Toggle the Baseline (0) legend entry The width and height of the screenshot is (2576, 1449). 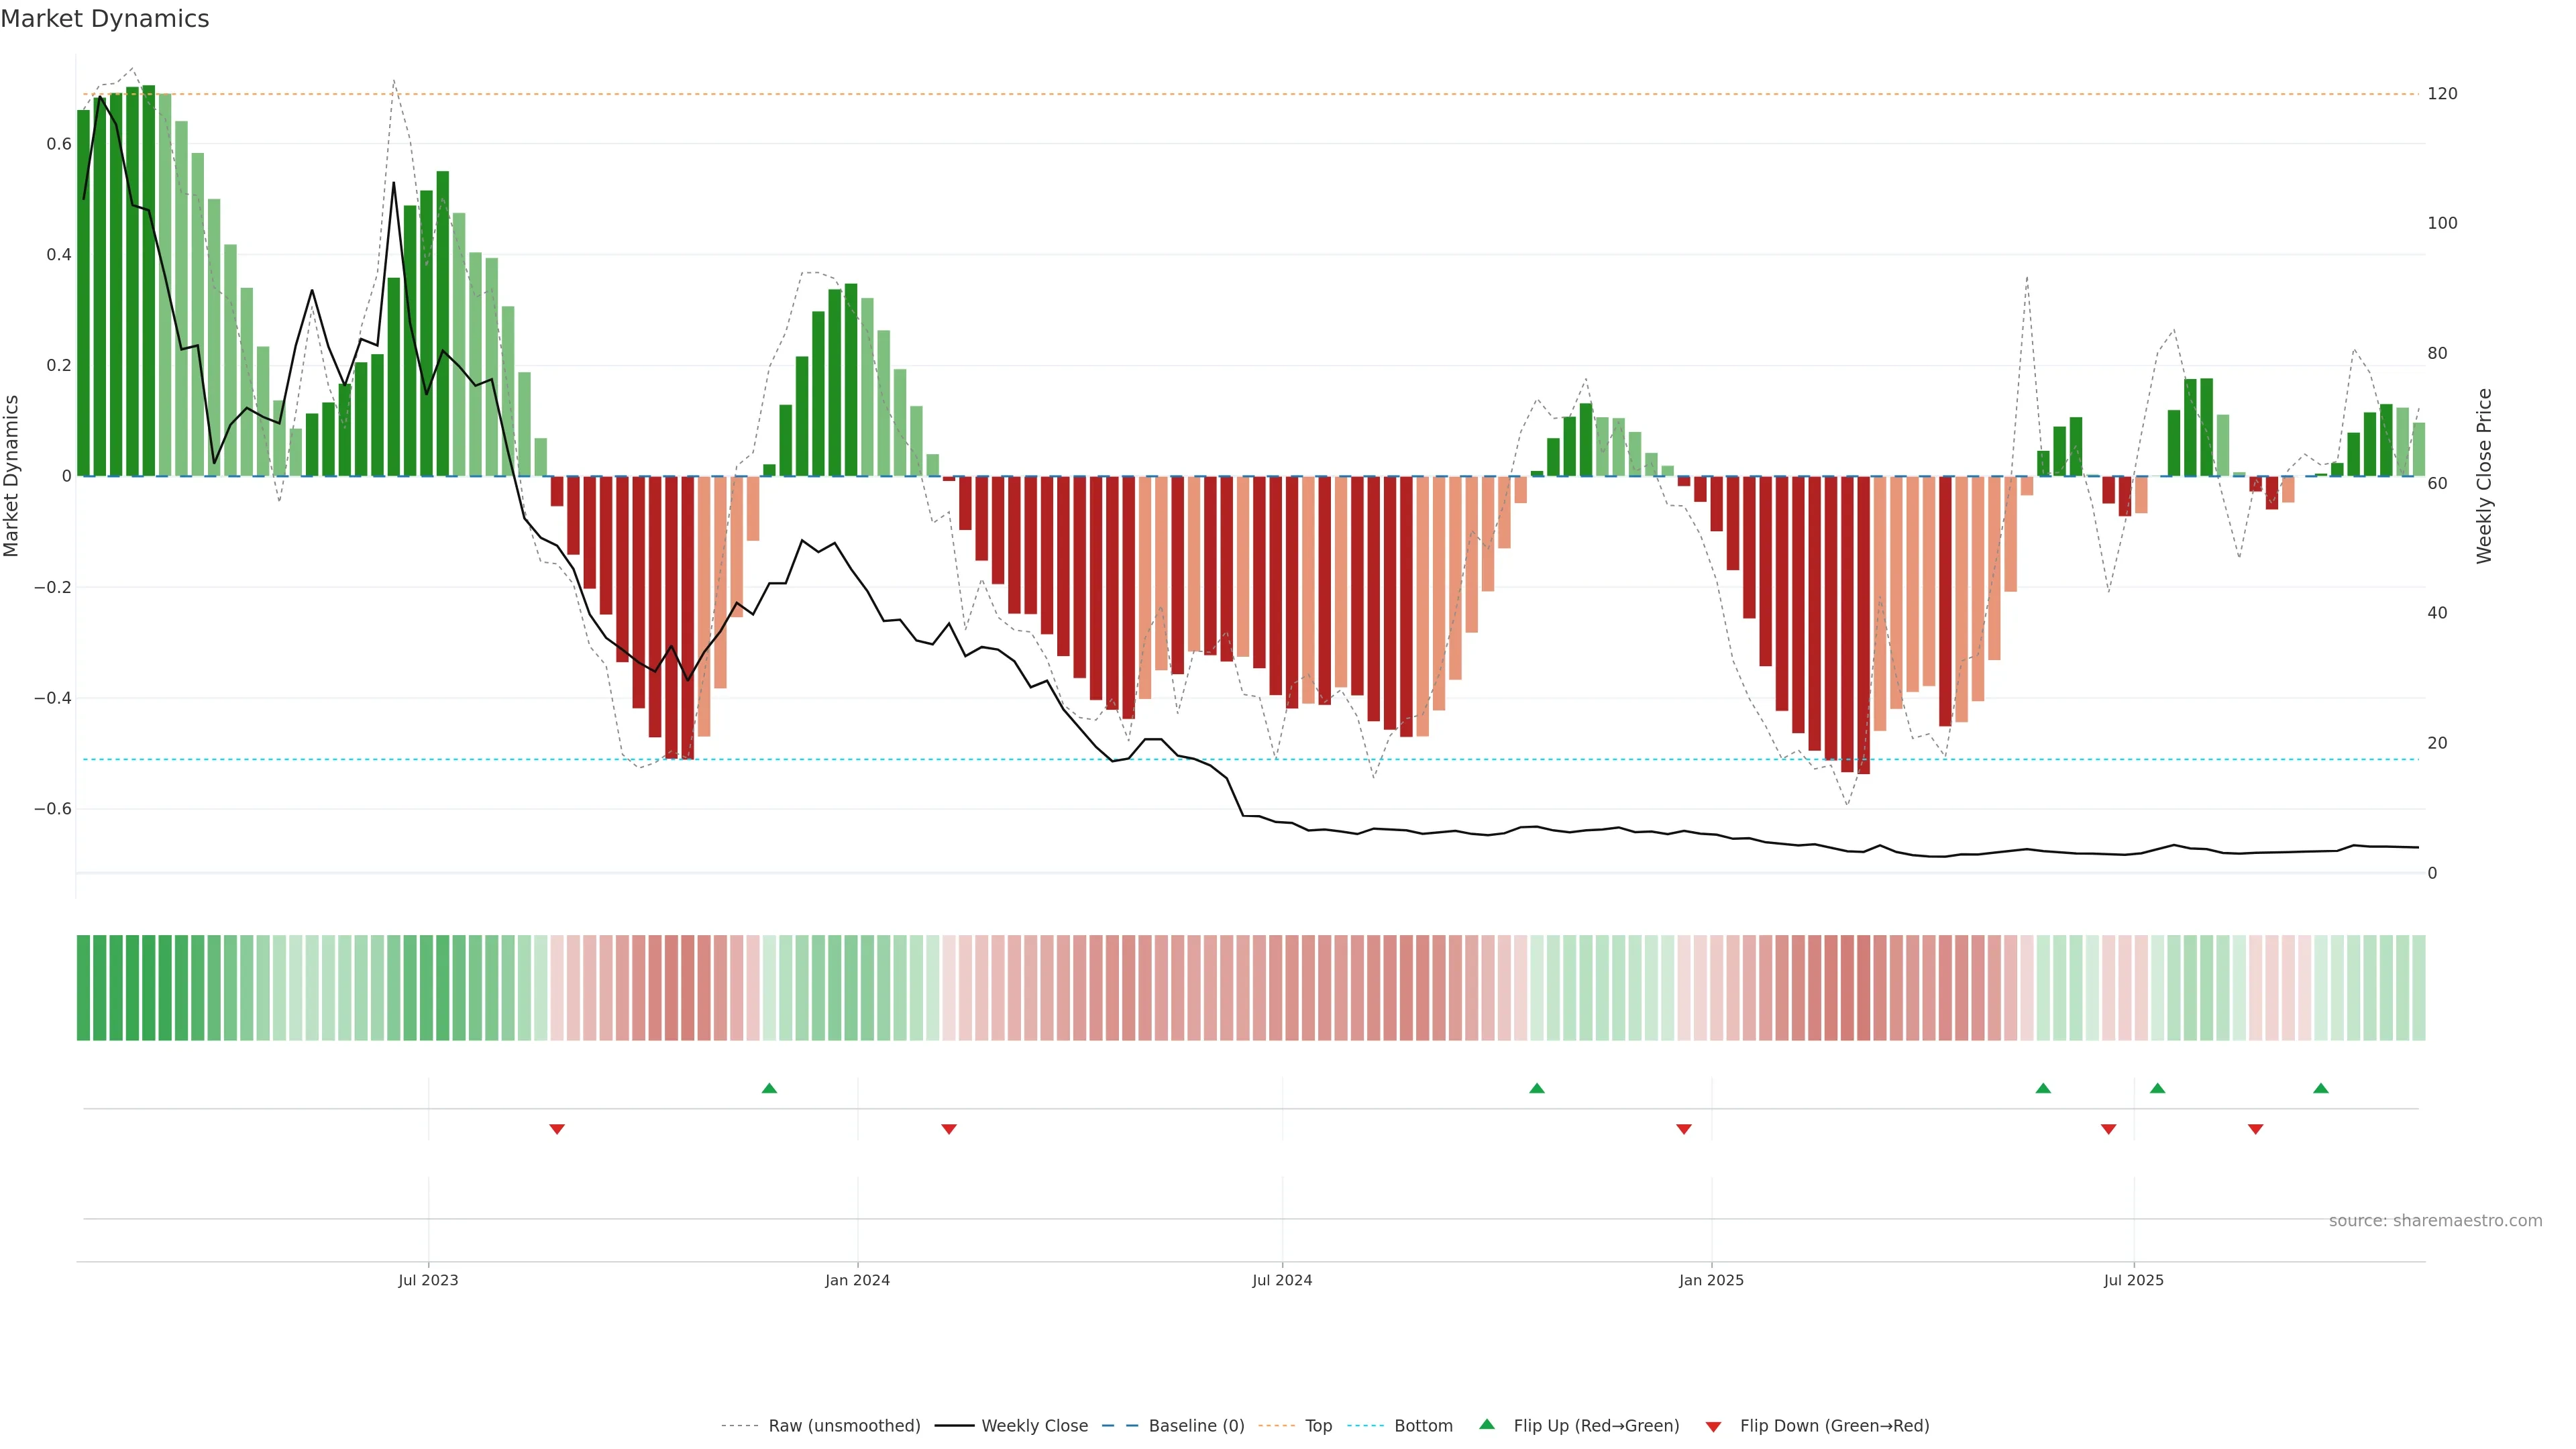[1196, 1426]
